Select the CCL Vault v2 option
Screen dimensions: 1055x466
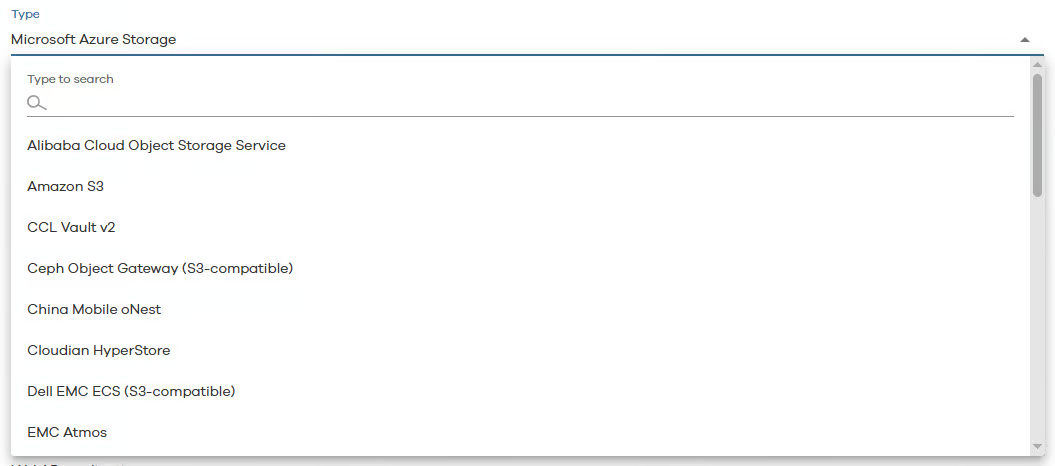pyautogui.click(x=71, y=228)
